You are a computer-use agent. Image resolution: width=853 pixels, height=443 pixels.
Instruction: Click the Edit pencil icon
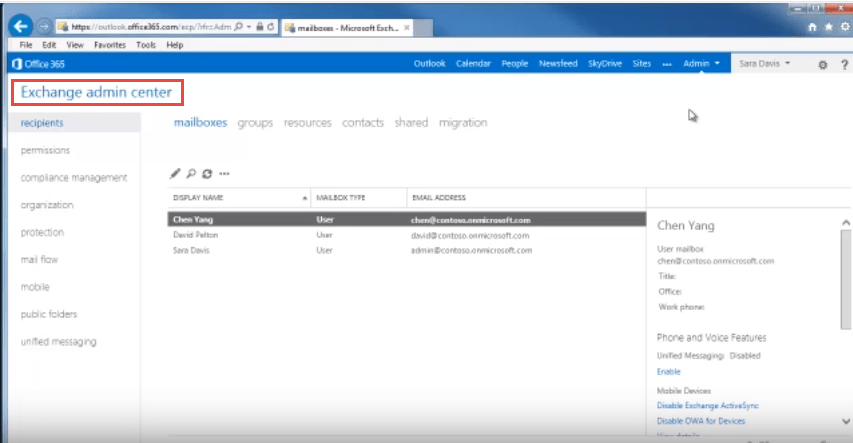tap(175, 174)
